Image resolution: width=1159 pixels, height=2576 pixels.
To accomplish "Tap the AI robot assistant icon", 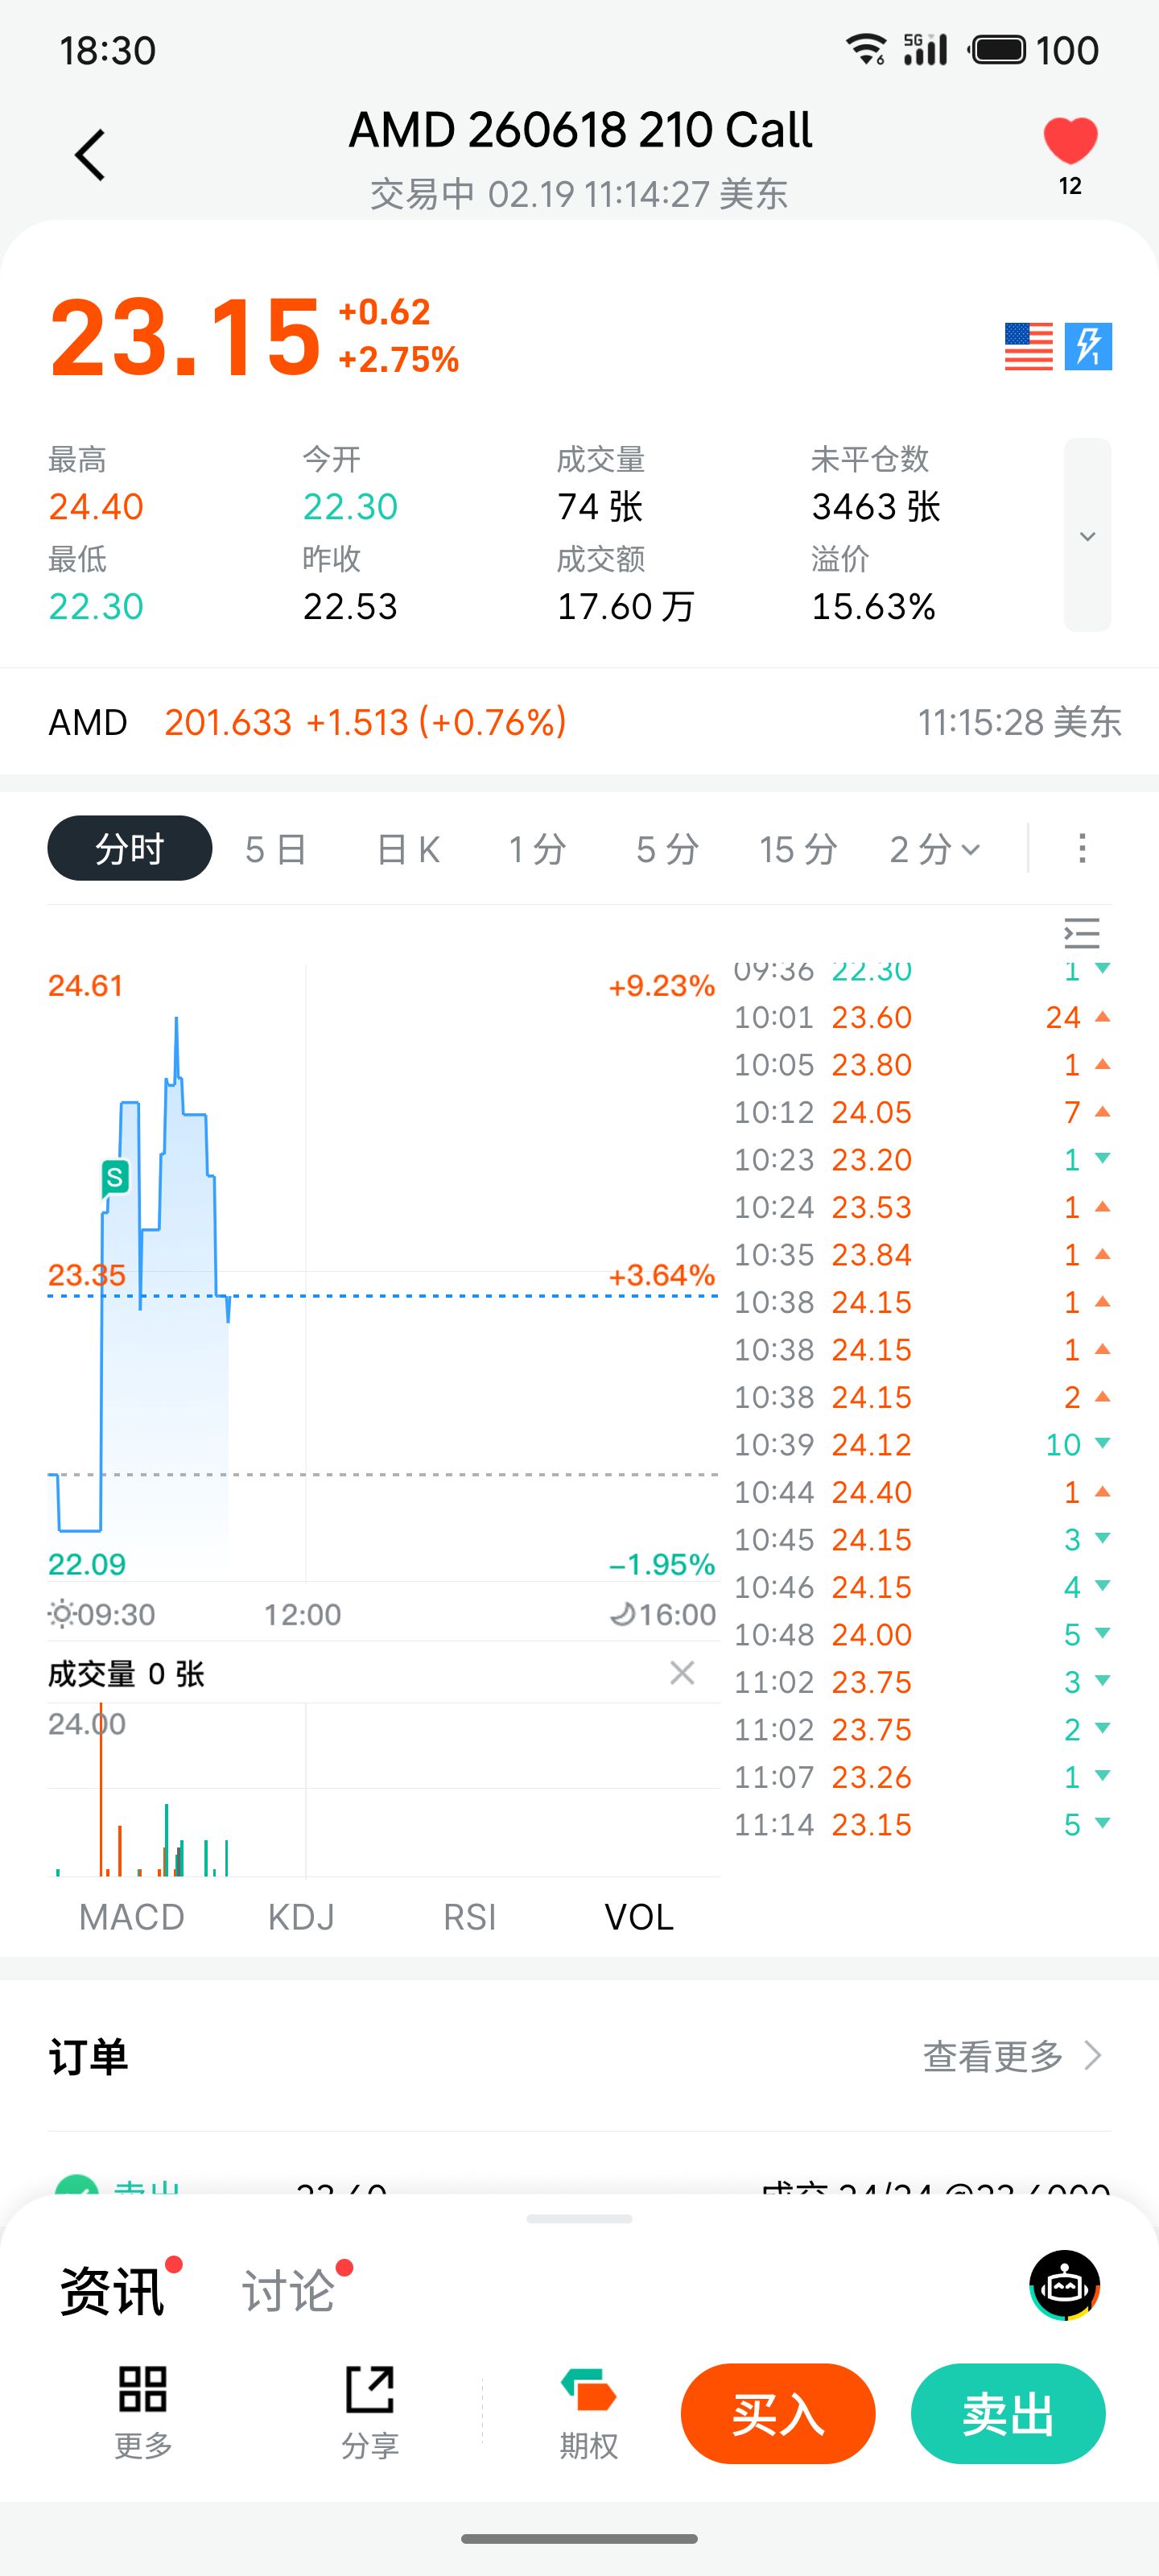I will (1064, 2285).
